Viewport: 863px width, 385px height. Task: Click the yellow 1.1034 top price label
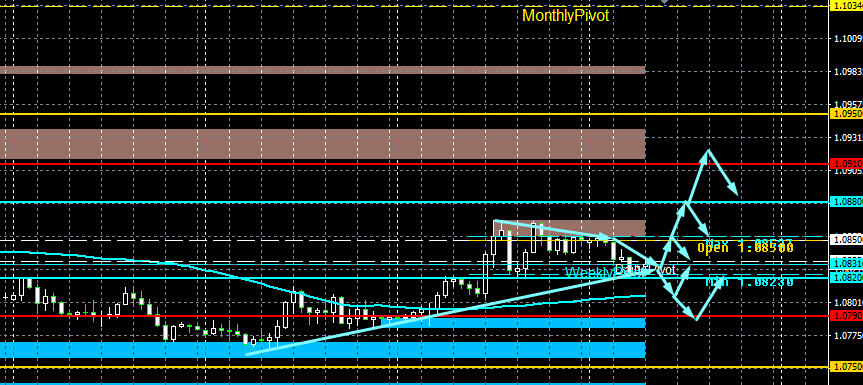point(846,6)
